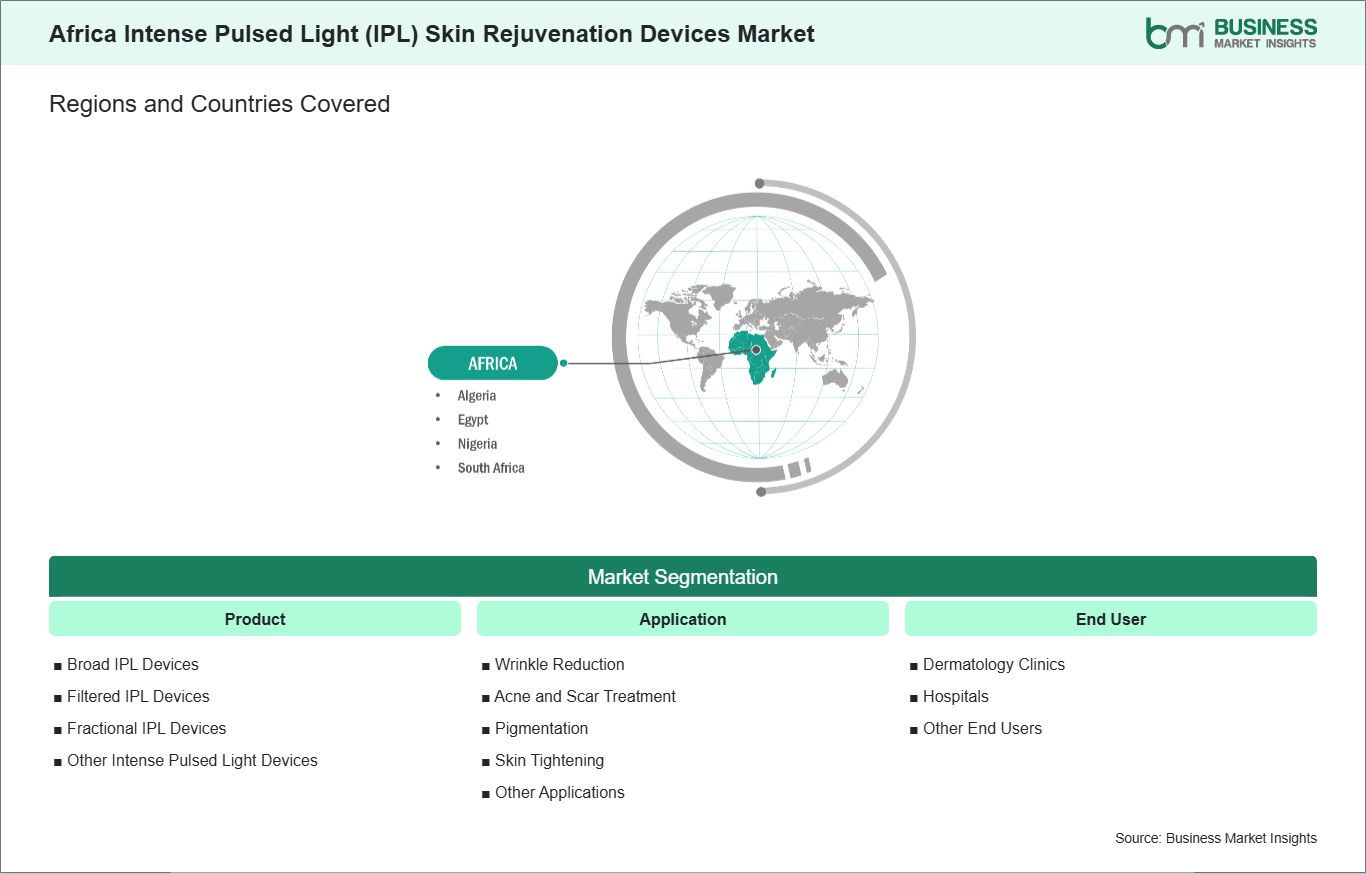1366x874 pixels.
Task: Select the Application segment header
Action: 683,619
